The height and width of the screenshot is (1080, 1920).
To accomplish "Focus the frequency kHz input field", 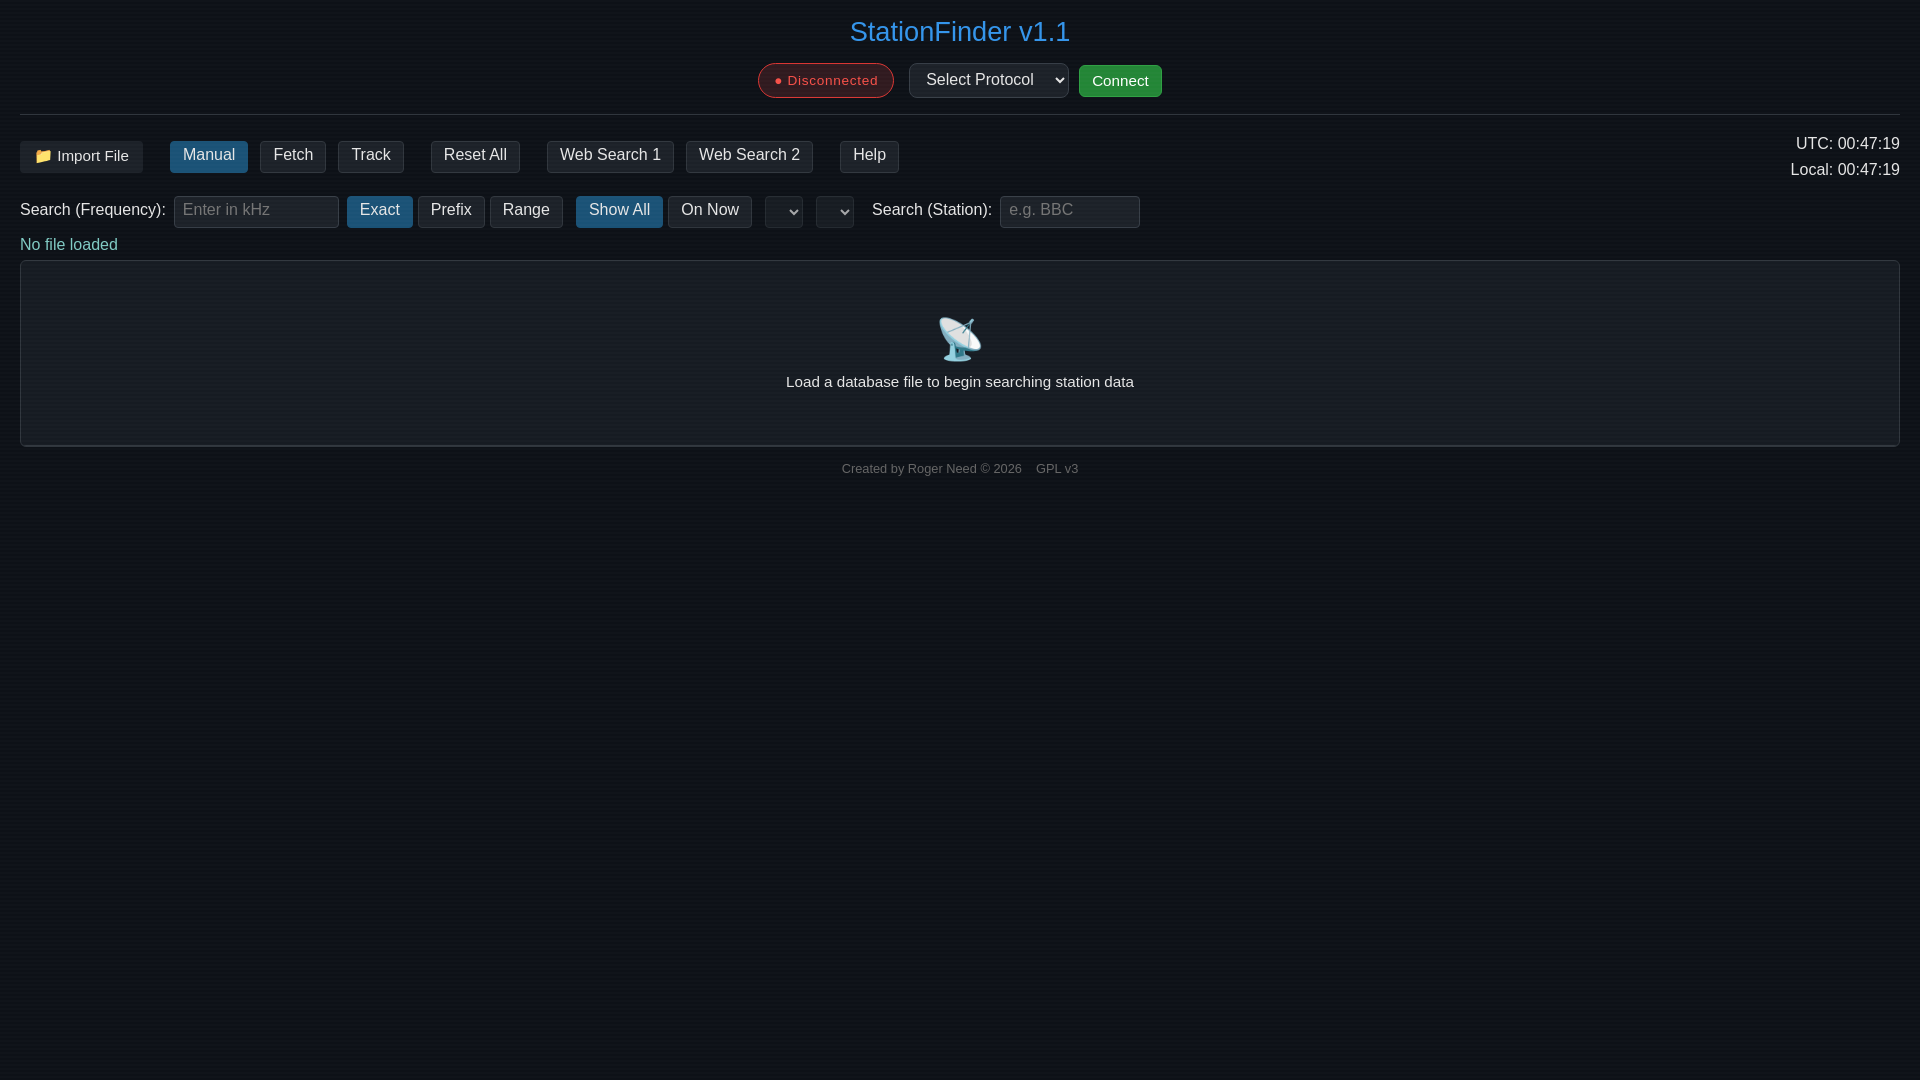I will tap(256, 211).
